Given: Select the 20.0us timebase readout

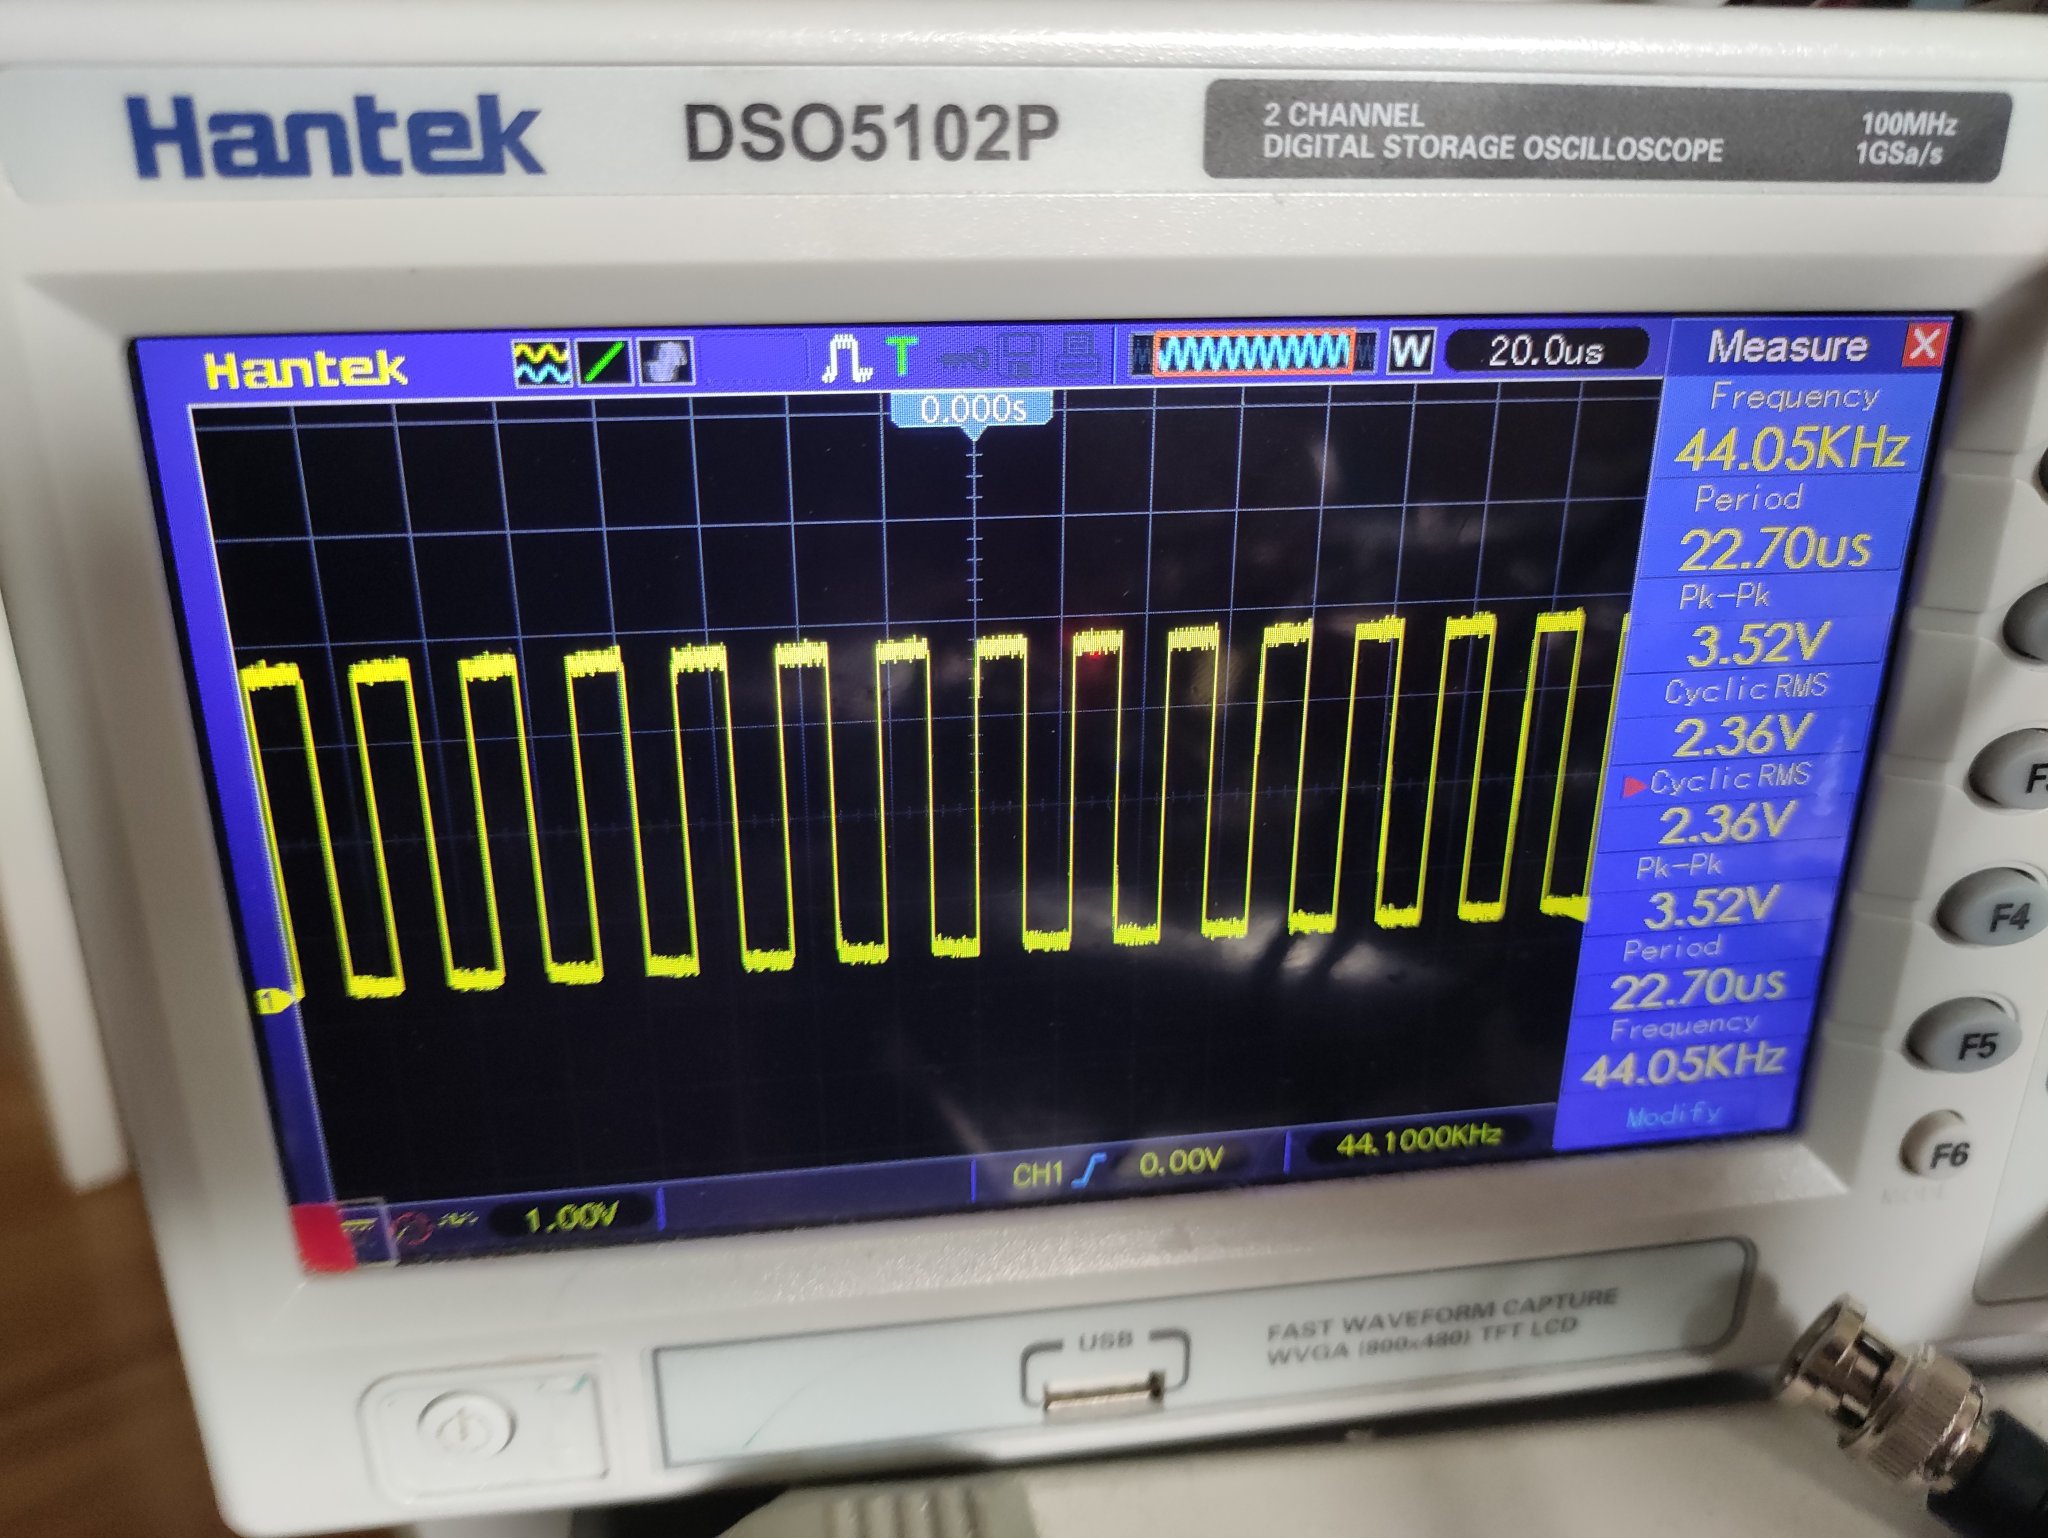Looking at the screenshot, I should 1545,351.
